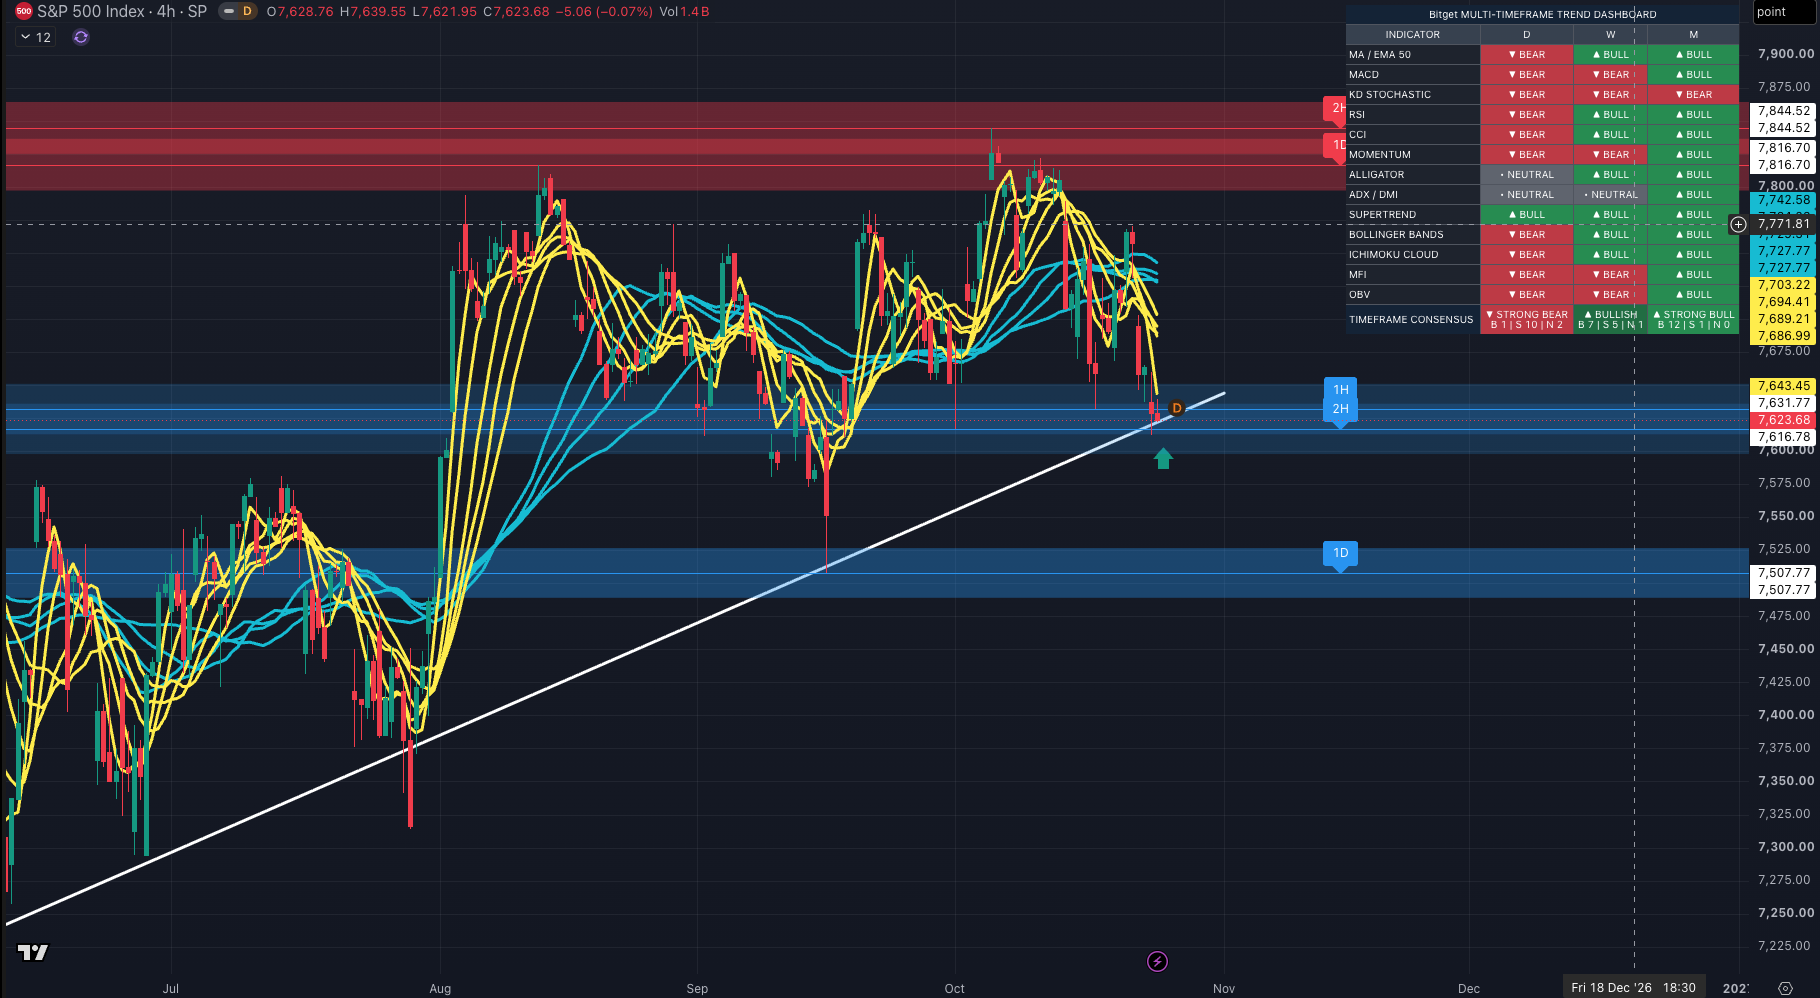Click the TradingView logo
This screenshot has width=1820, height=998.
(33, 952)
